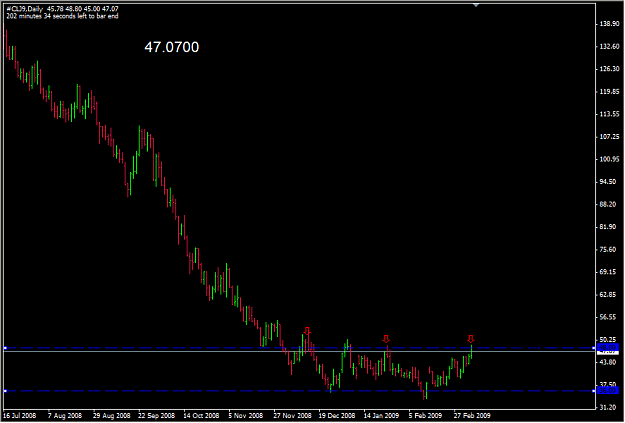Click the 16 Jul 2008 date label
Viewport: 625px width, 423px height.
point(20,416)
